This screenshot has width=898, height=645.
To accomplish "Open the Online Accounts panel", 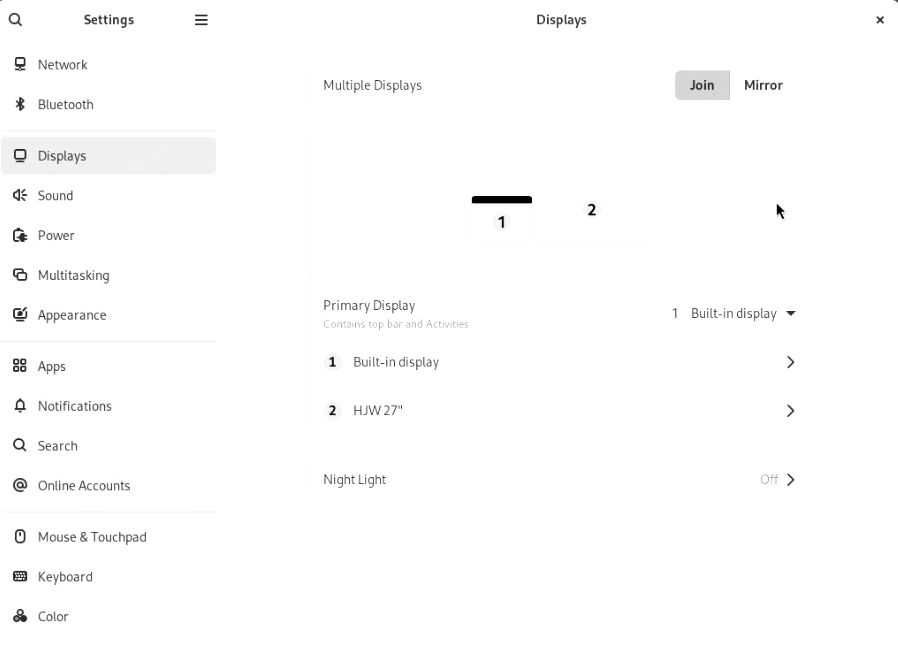I will tap(84, 486).
